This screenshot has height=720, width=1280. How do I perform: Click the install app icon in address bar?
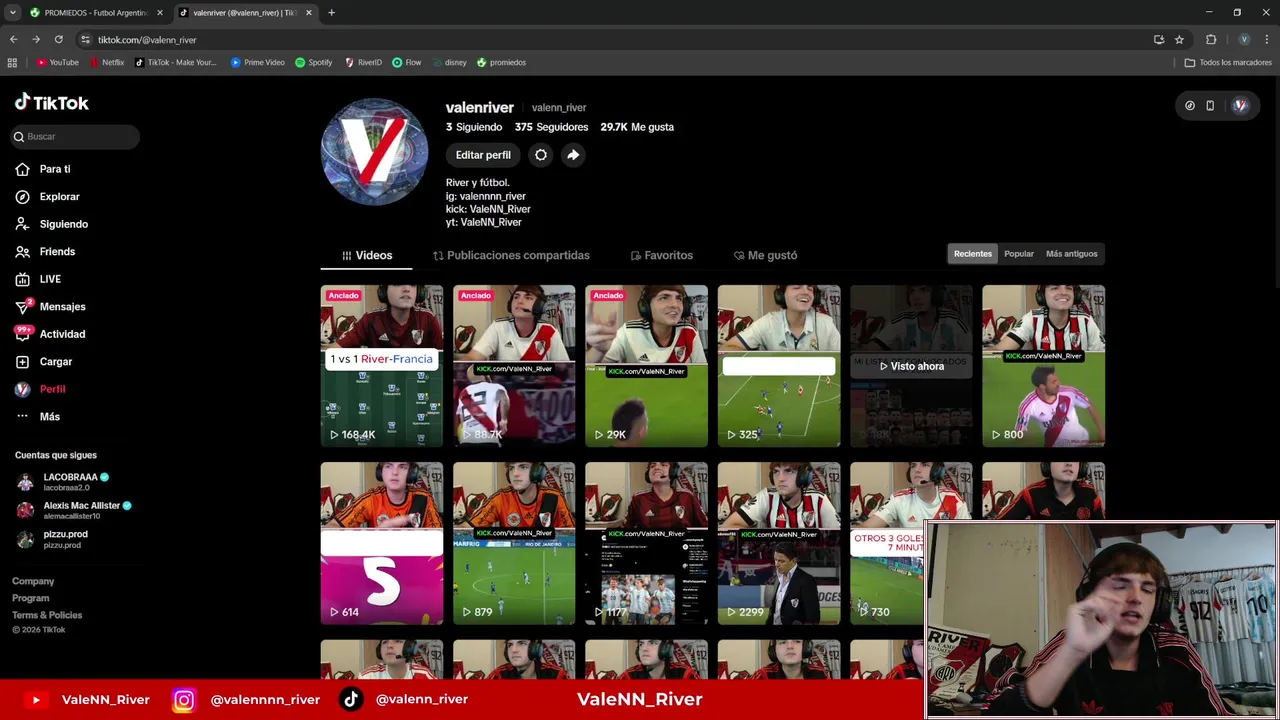pyautogui.click(x=1159, y=40)
